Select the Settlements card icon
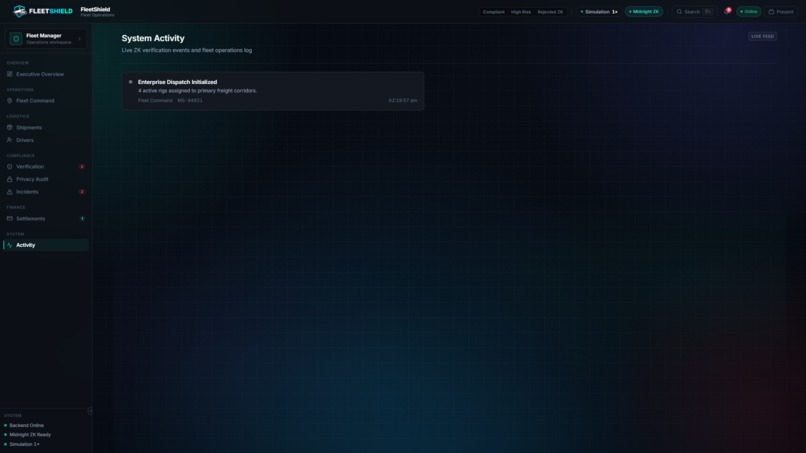Screen dimensions: 806x453 pyautogui.click(x=9, y=219)
